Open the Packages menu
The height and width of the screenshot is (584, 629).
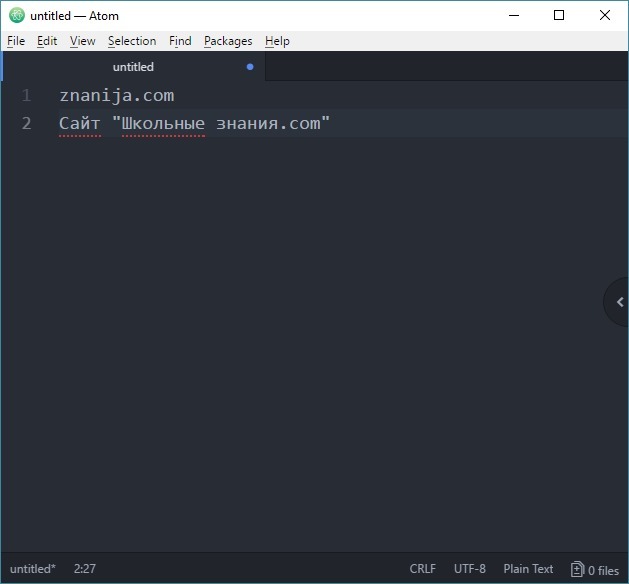coord(228,41)
